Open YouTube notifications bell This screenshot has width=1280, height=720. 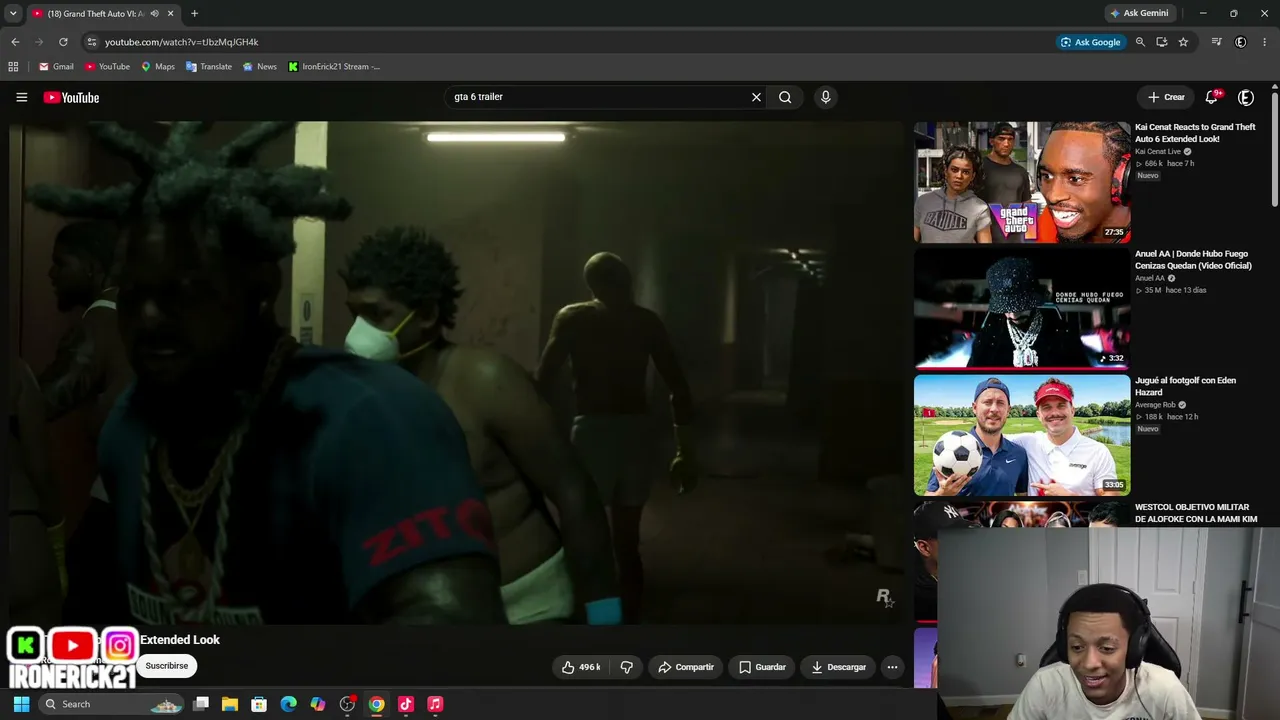1212,97
